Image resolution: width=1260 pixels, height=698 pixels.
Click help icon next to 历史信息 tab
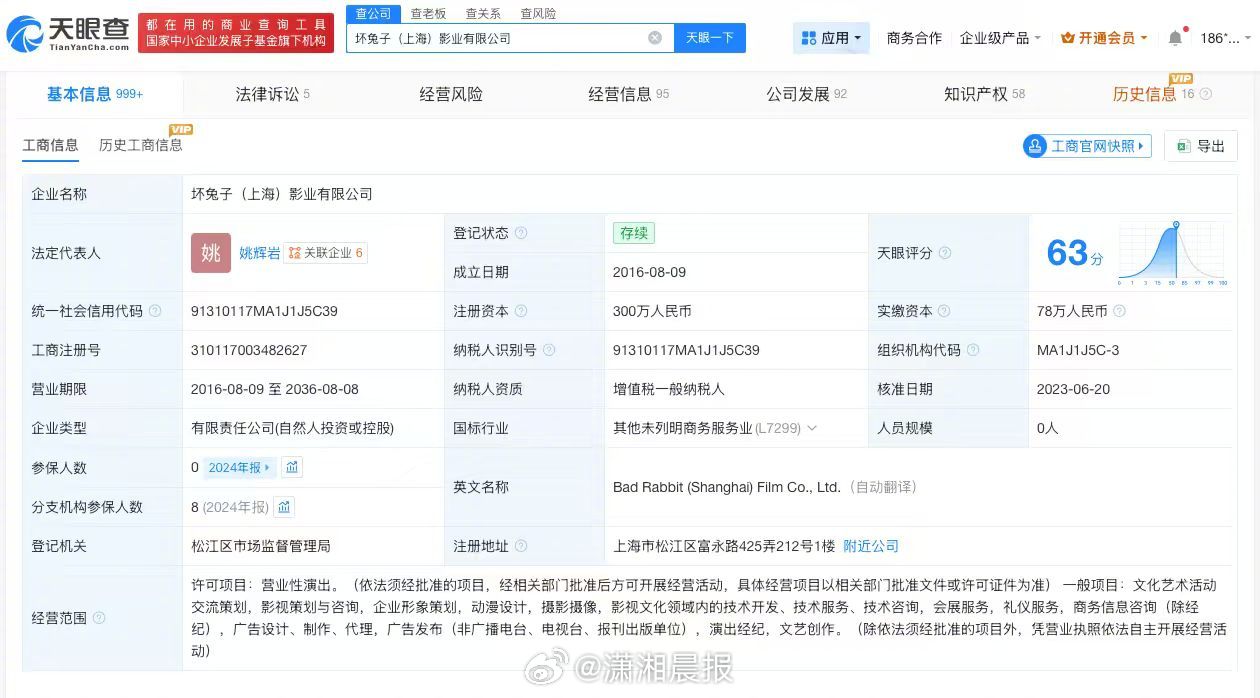[x=1205, y=94]
